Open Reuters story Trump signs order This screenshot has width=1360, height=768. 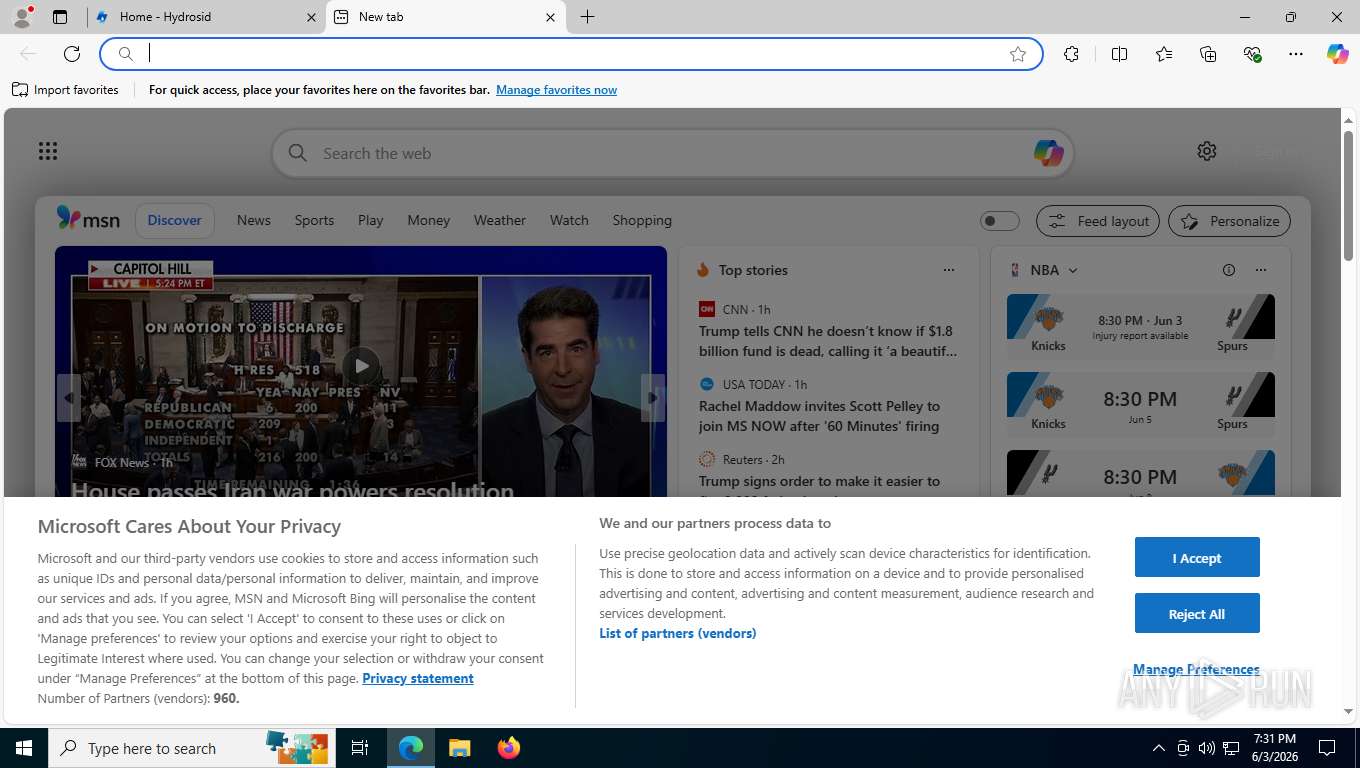[819, 481]
